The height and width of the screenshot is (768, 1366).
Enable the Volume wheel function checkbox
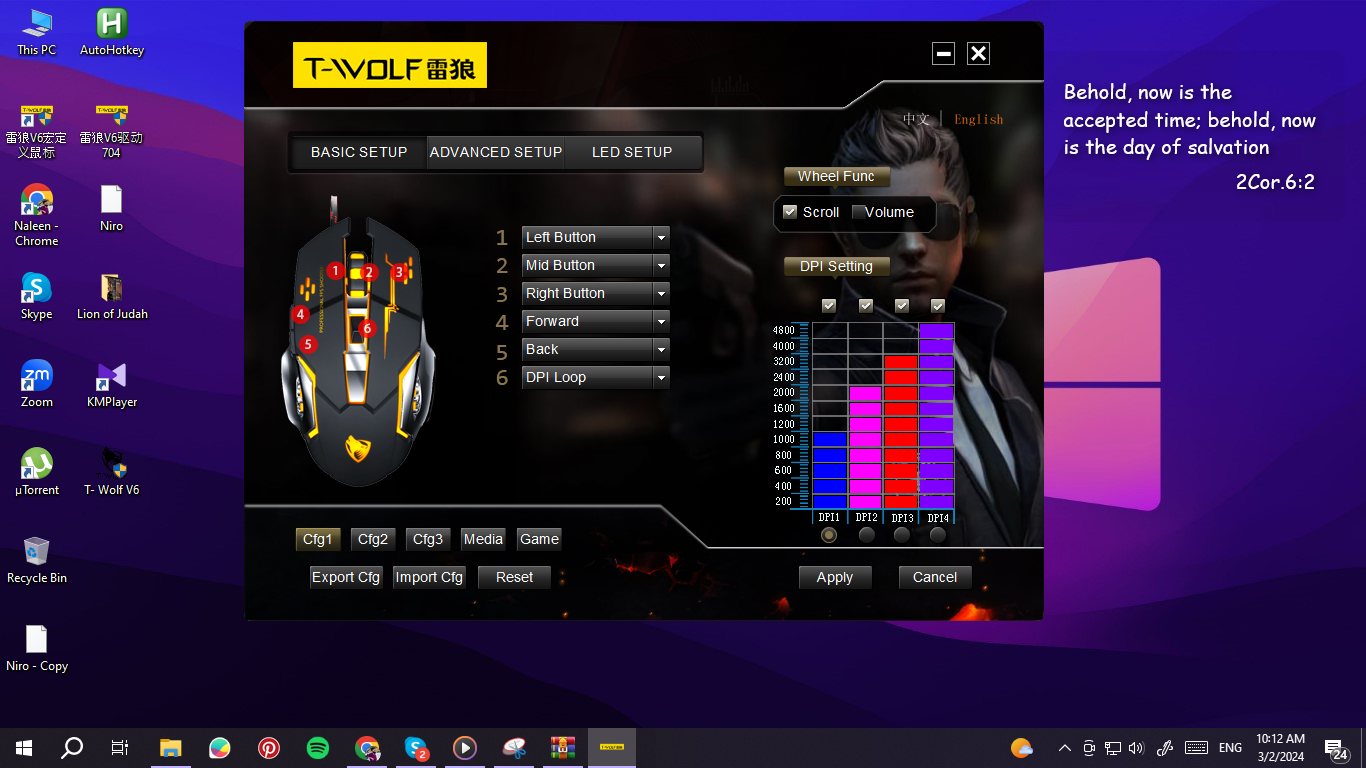coord(858,212)
